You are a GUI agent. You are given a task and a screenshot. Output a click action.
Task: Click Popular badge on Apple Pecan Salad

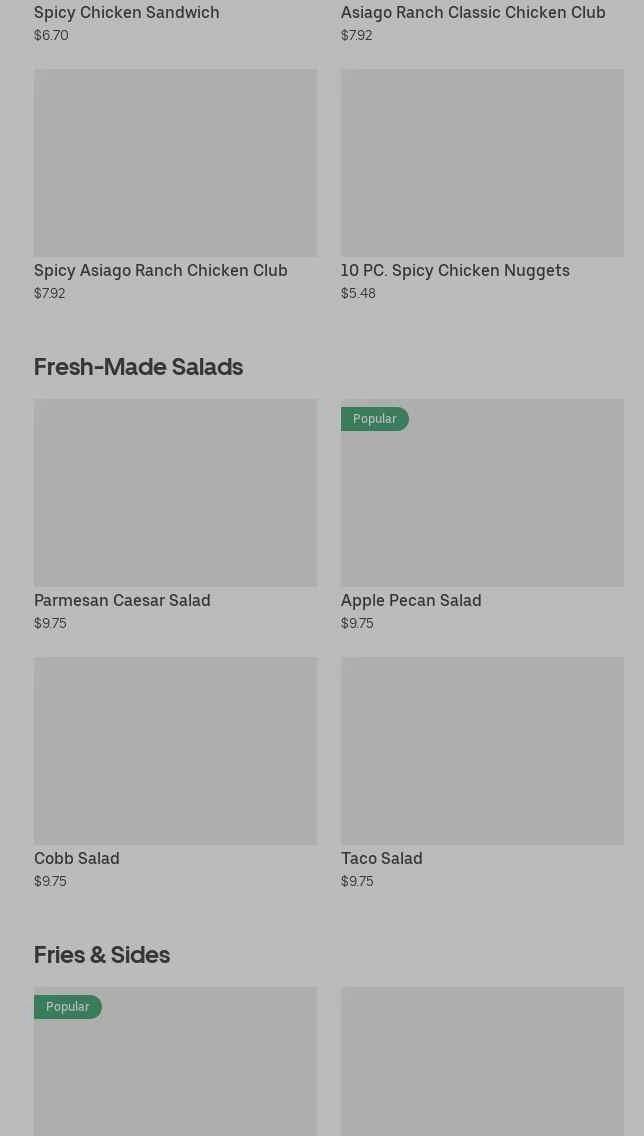(375, 419)
